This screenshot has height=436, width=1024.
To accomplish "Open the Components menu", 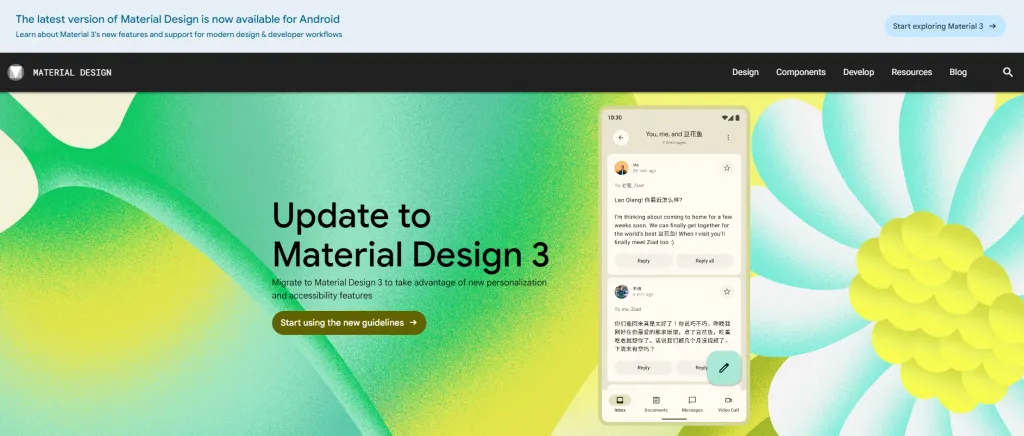I will [x=801, y=72].
